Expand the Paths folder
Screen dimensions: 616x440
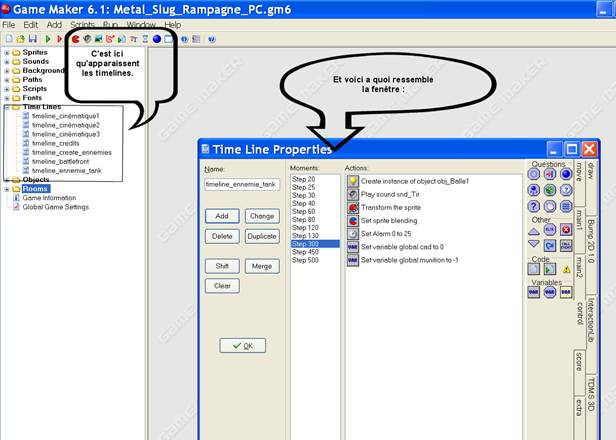tap(7, 80)
